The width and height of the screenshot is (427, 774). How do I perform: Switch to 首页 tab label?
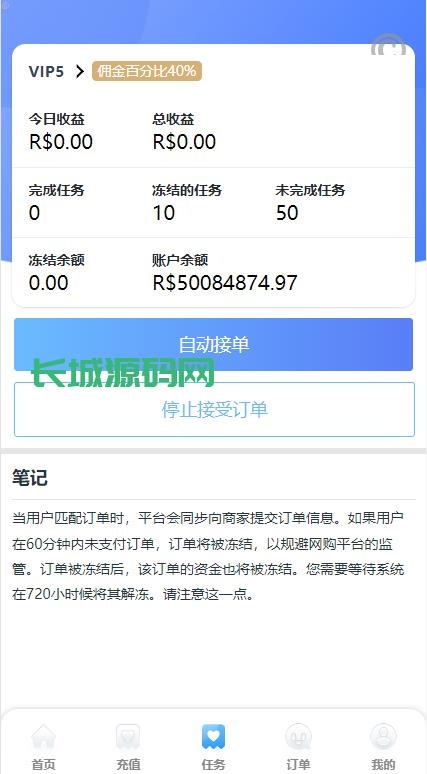click(x=43, y=765)
